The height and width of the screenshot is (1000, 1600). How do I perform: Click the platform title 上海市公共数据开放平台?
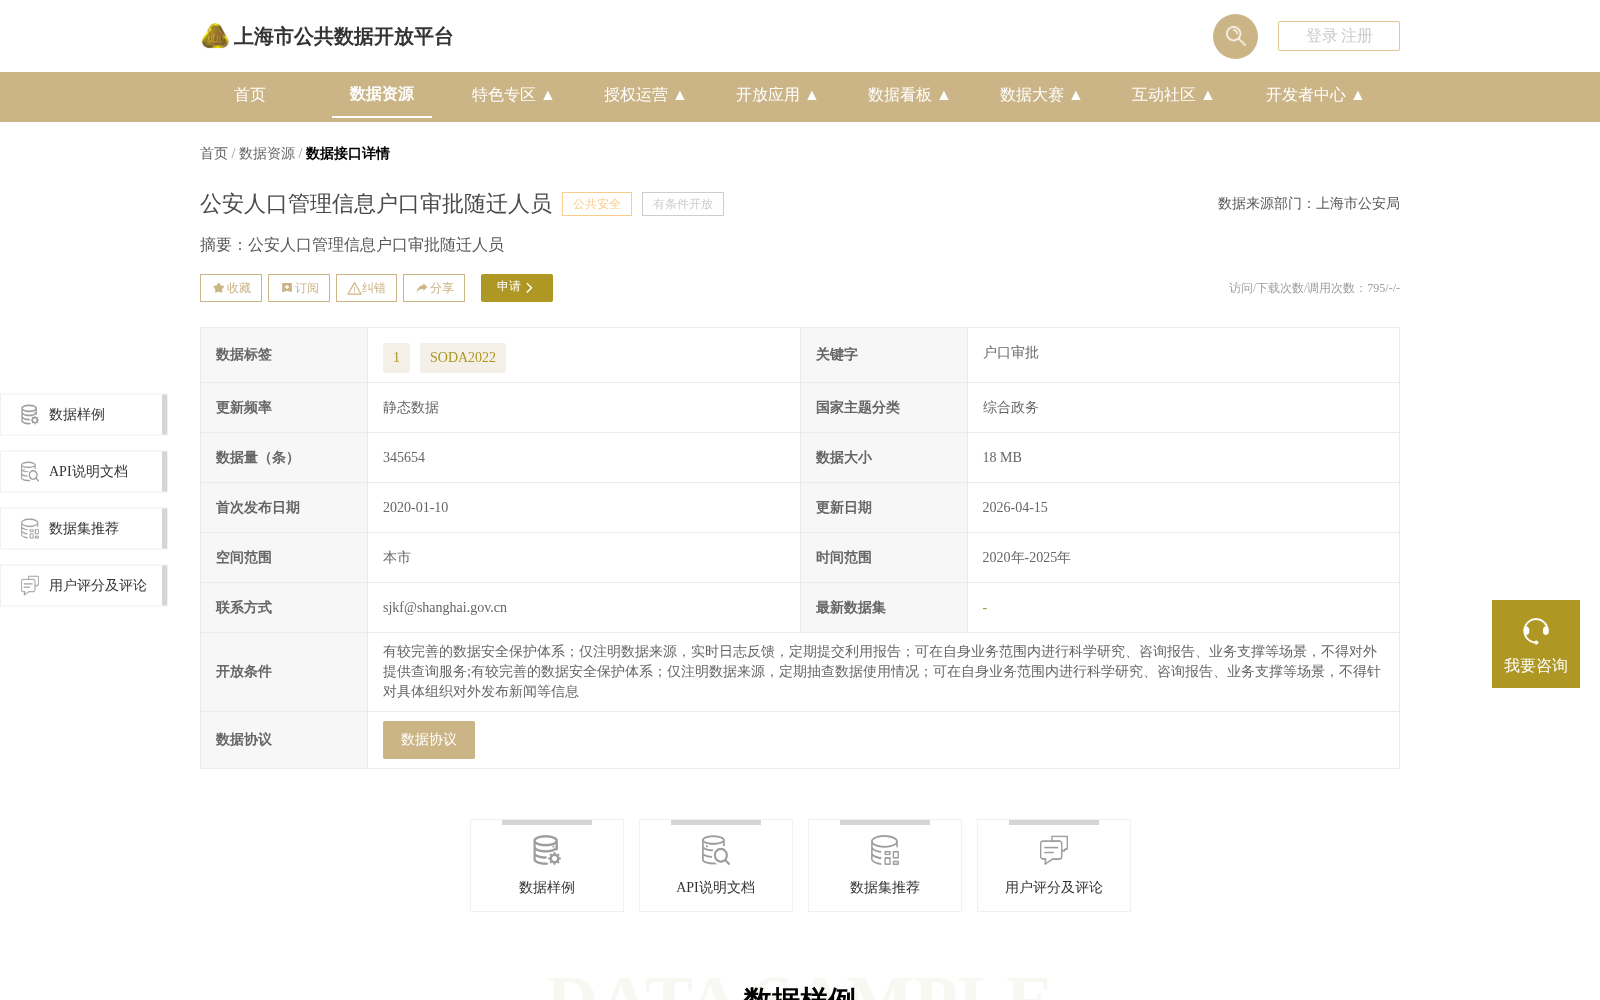click(343, 37)
